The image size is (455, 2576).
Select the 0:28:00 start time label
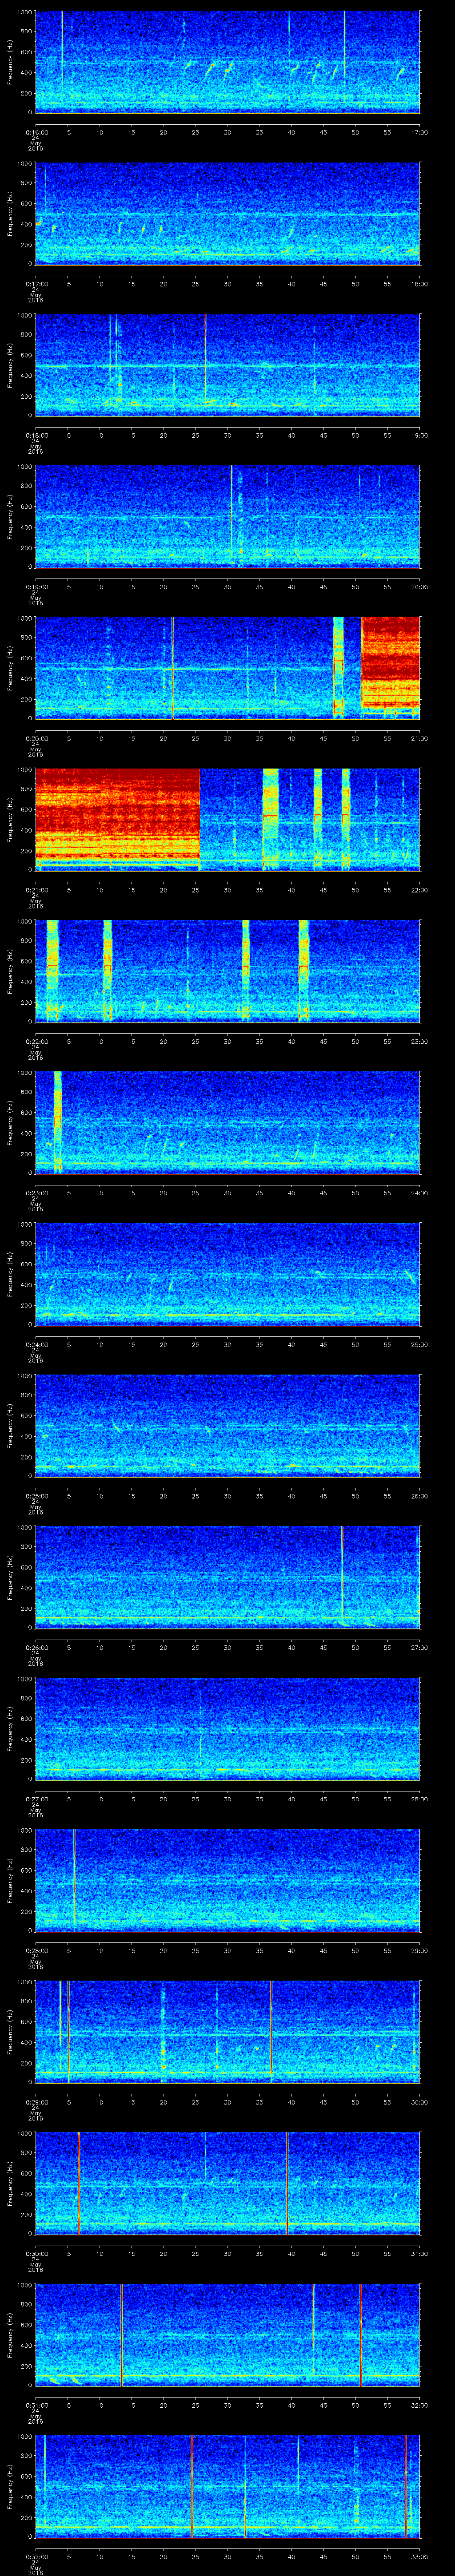point(36,1950)
